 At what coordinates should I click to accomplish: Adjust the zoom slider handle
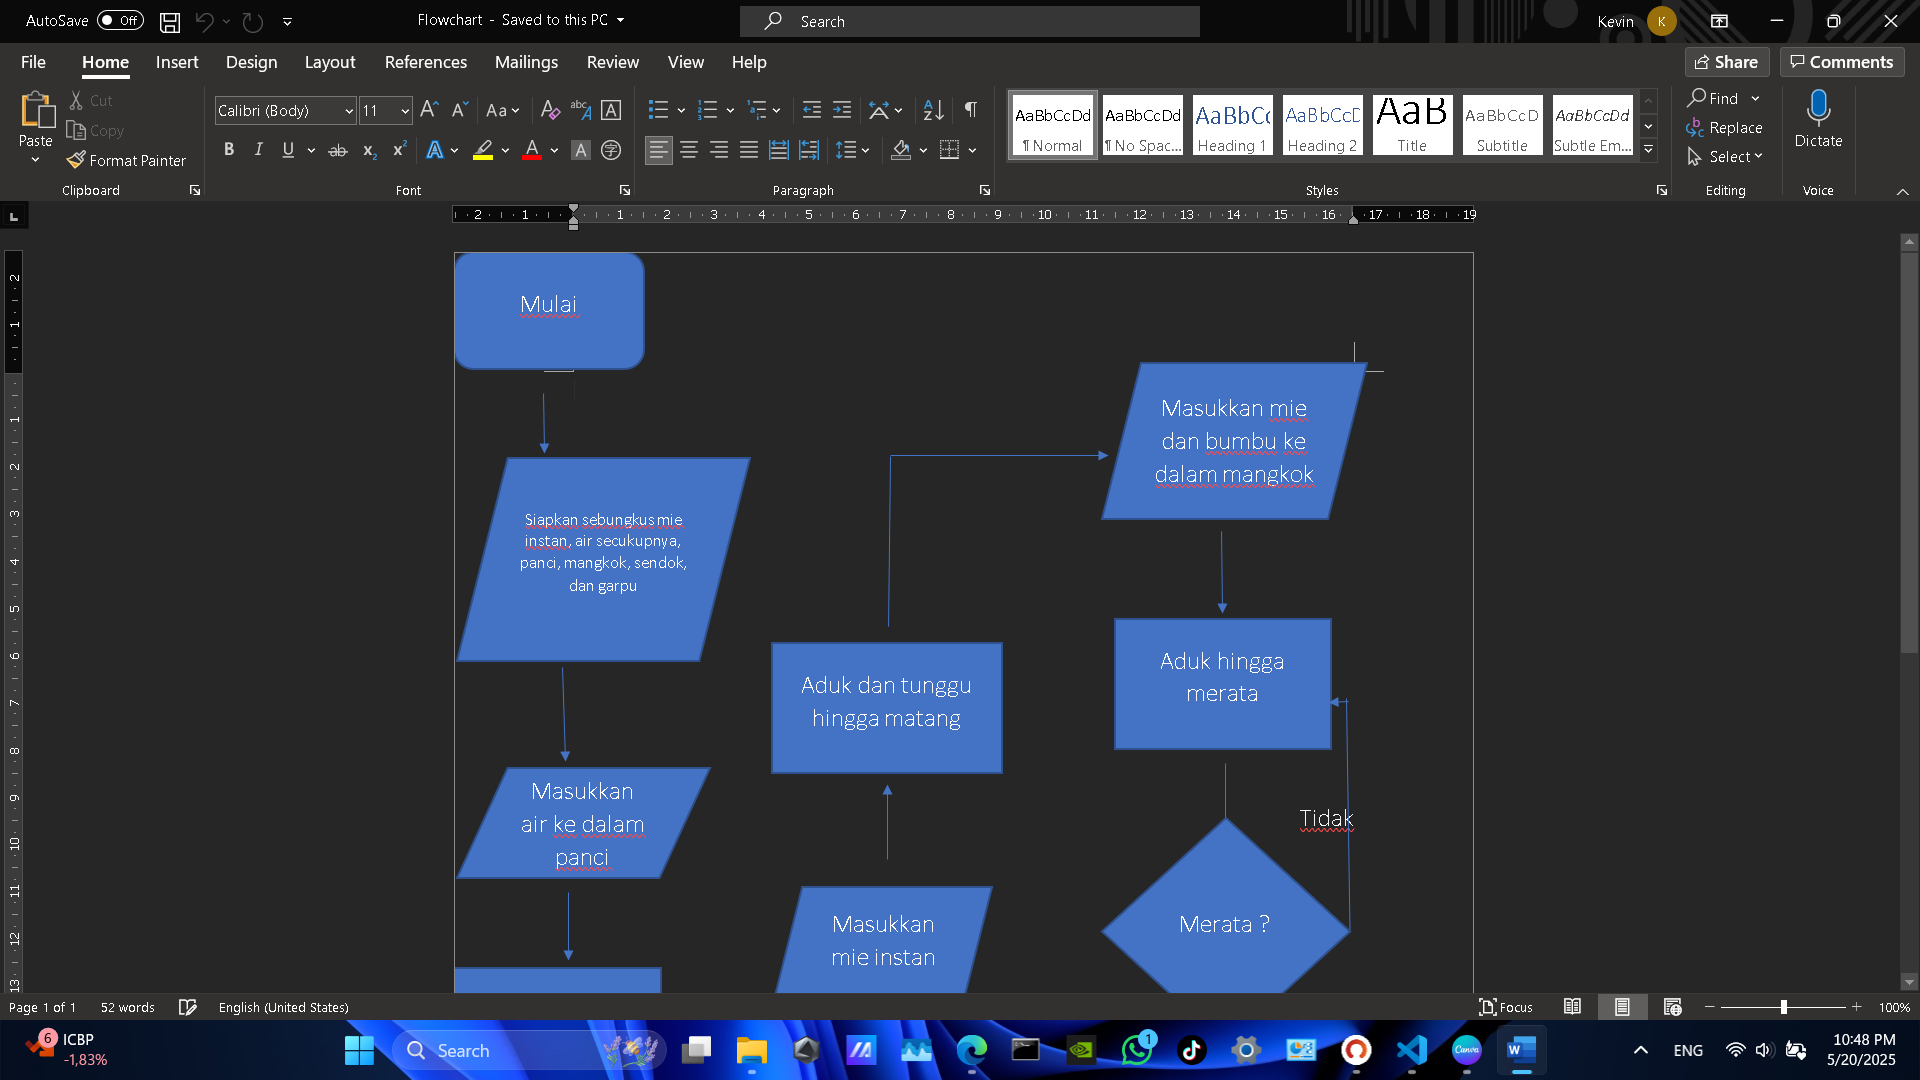[x=1783, y=1007]
